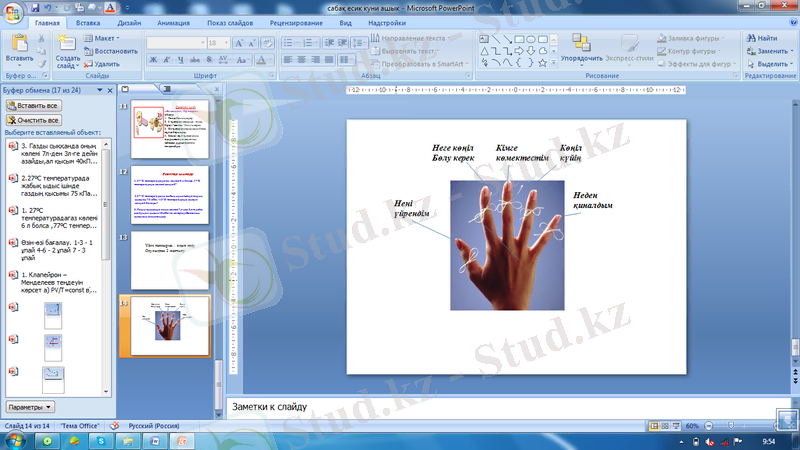Click the Создать слайд (New Slide) icon

click(x=67, y=43)
